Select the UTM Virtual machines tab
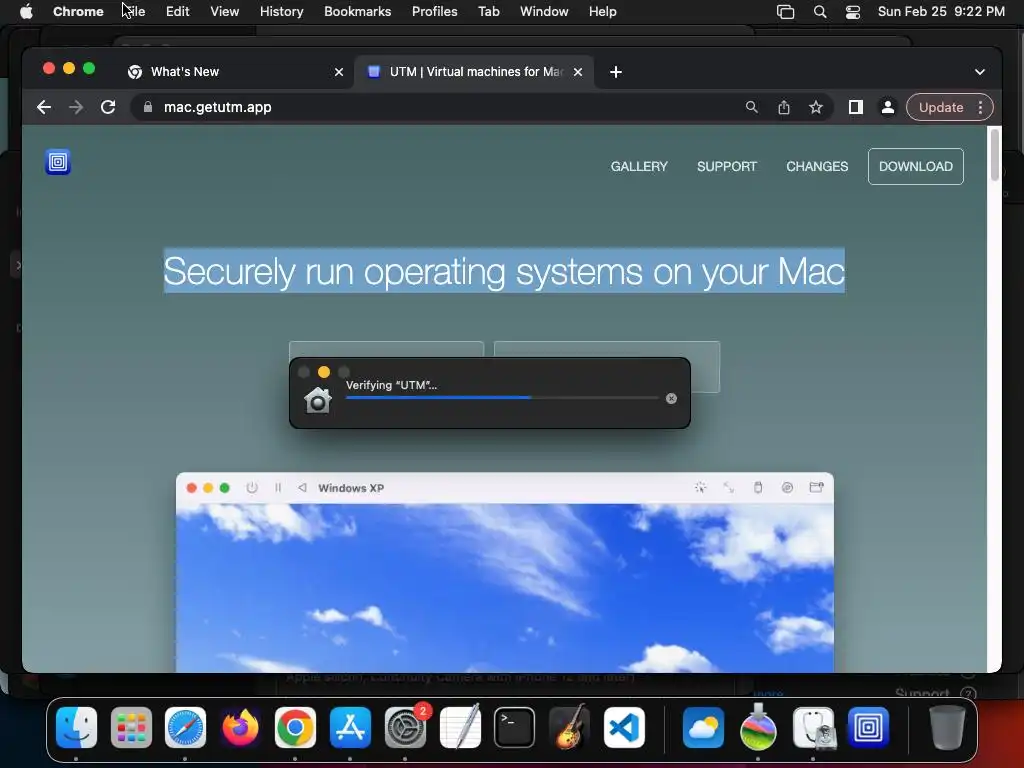Screen dimensions: 1024x768 [474, 72]
